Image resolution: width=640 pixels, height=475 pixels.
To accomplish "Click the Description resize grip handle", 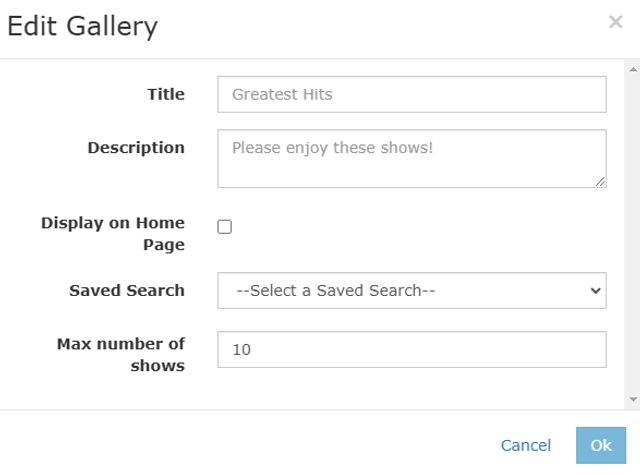I will point(600,181).
